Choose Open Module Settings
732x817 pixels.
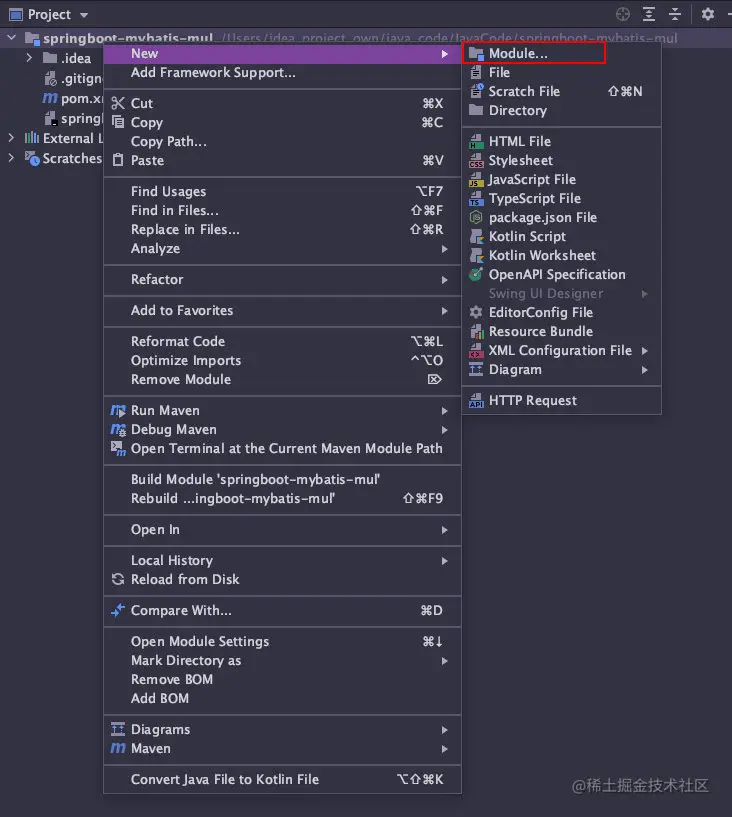tap(282, 641)
